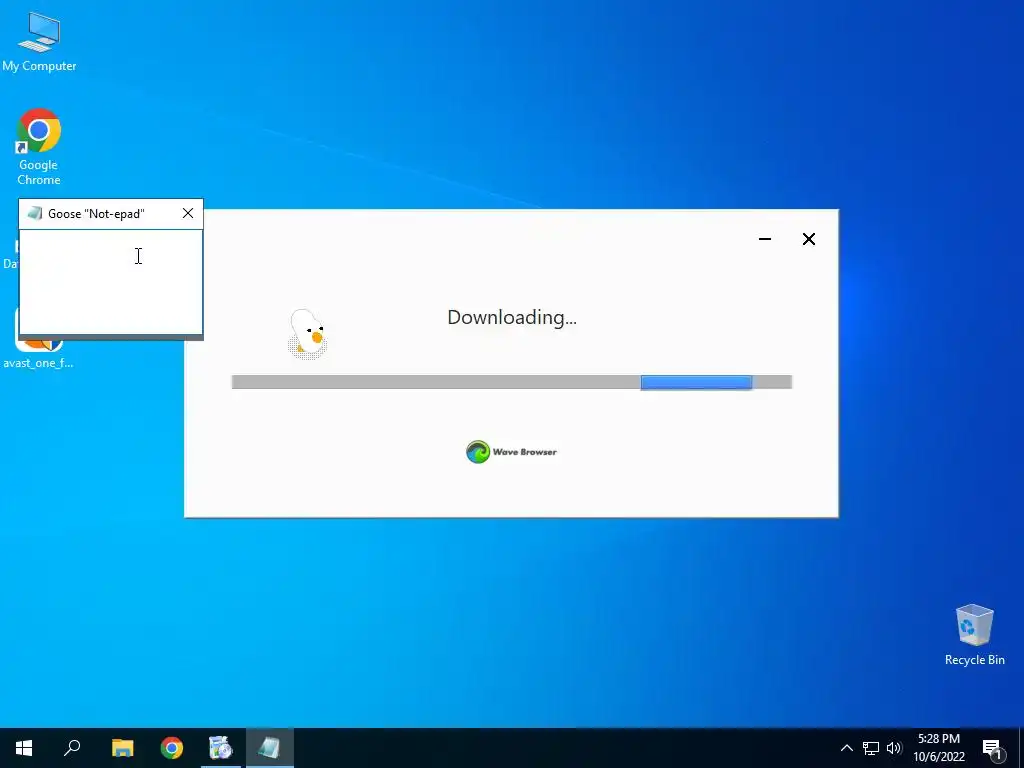Open the clock showing 5:28 PM
Screen dimensions: 1024x768
[x=938, y=748]
